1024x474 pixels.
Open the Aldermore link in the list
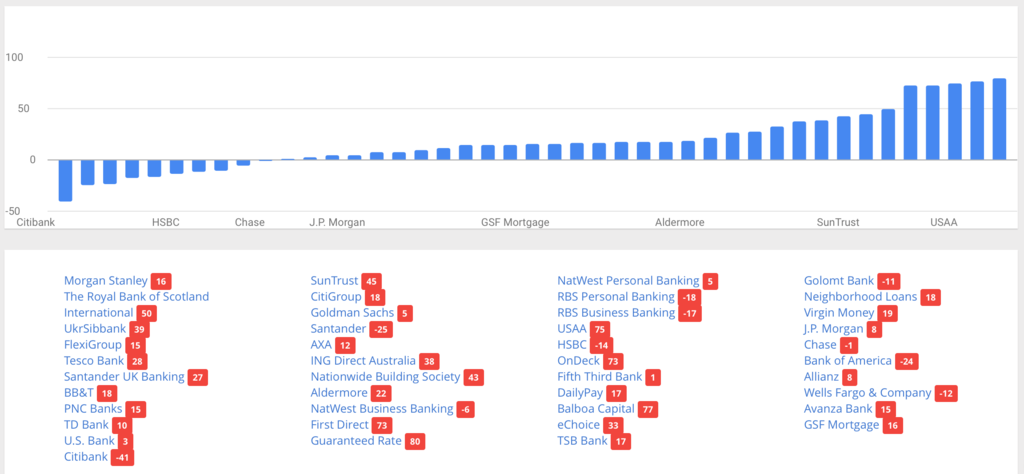(339, 392)
